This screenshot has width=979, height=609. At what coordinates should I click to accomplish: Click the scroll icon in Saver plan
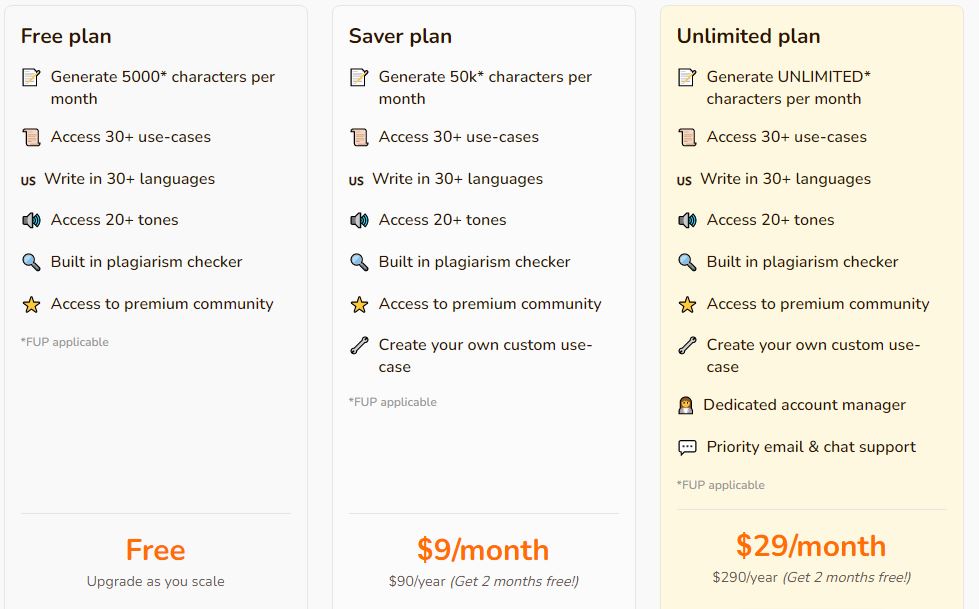[x=359, y=137]
